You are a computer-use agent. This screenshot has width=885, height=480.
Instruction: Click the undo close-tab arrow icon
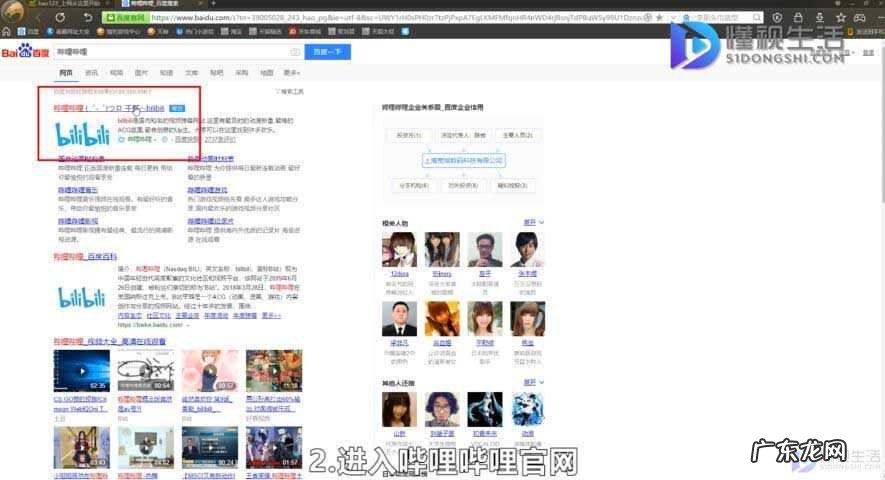click(x=87, y=18)
